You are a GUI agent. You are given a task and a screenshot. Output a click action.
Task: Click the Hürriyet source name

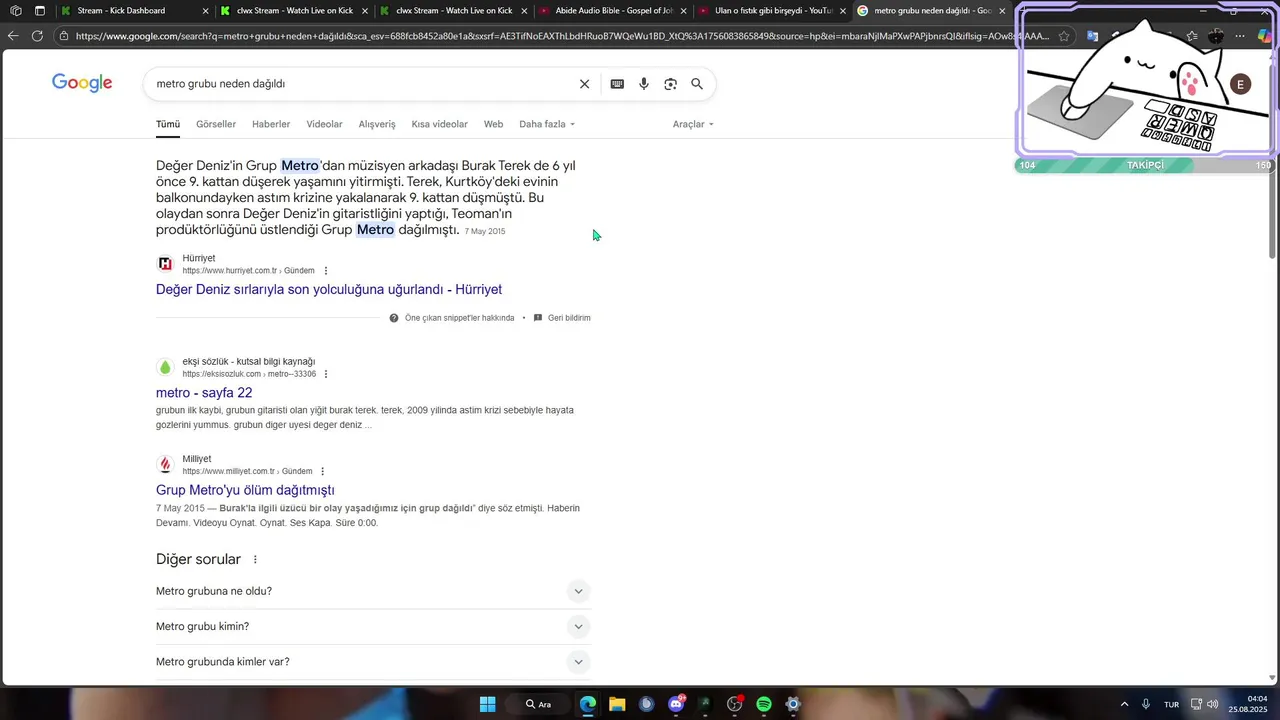199,258
